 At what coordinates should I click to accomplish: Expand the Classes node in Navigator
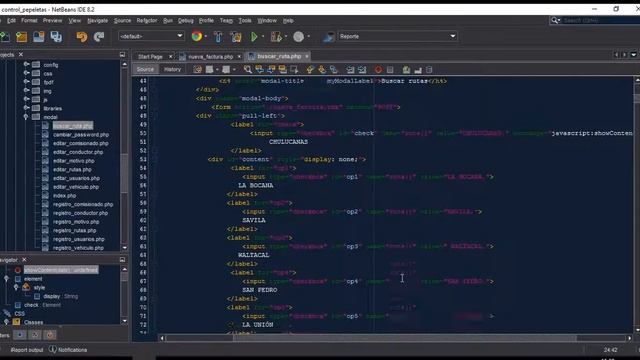(7, 322)
